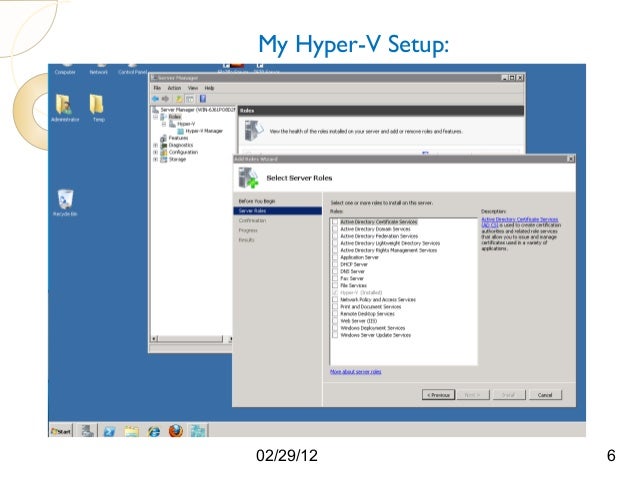This screenshot has width=638, height=479.
Task: Open the Computer desktop shortcut
Action: (x=65, y=70)
